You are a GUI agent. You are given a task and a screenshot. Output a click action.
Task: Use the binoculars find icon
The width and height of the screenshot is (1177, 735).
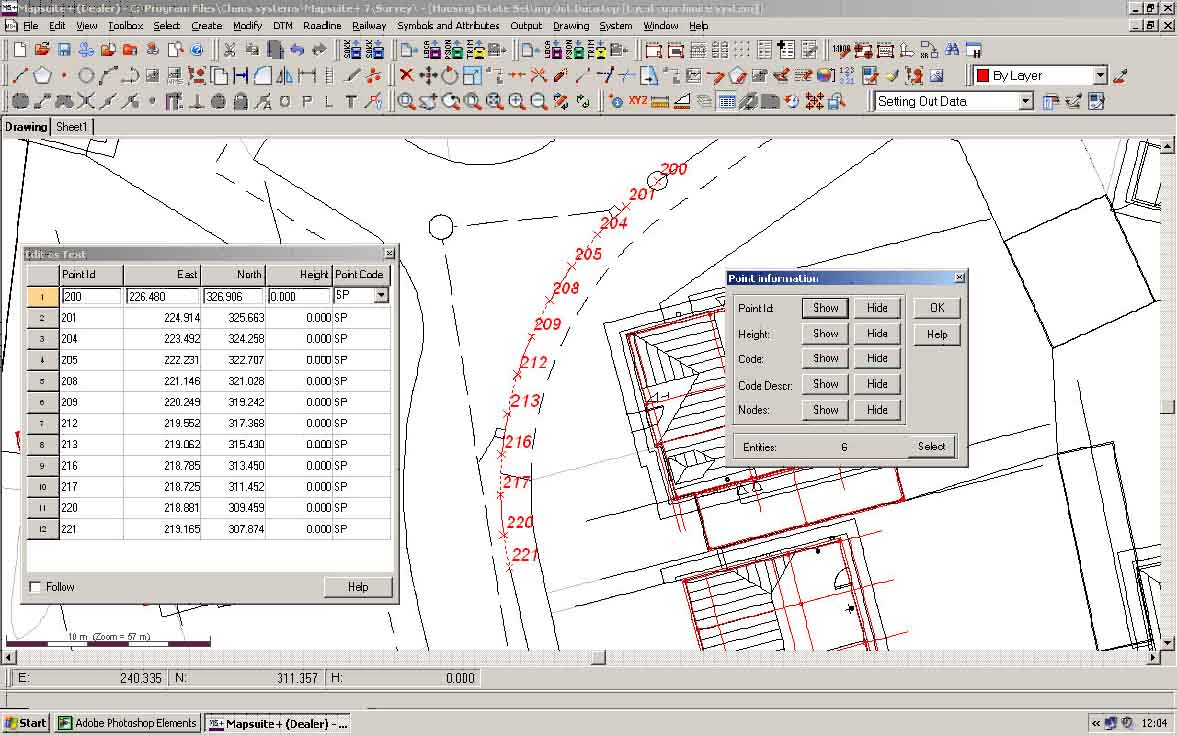click(x=952, y=47)
